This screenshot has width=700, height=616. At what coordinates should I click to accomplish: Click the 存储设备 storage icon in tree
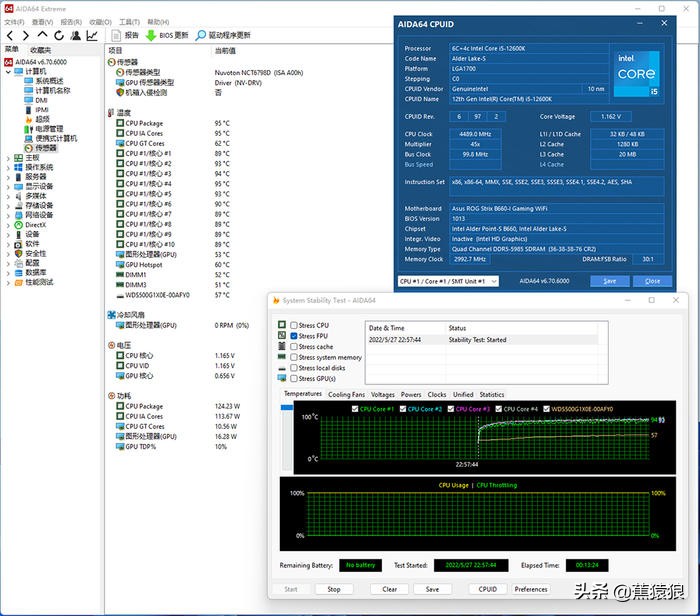(18, 206)
